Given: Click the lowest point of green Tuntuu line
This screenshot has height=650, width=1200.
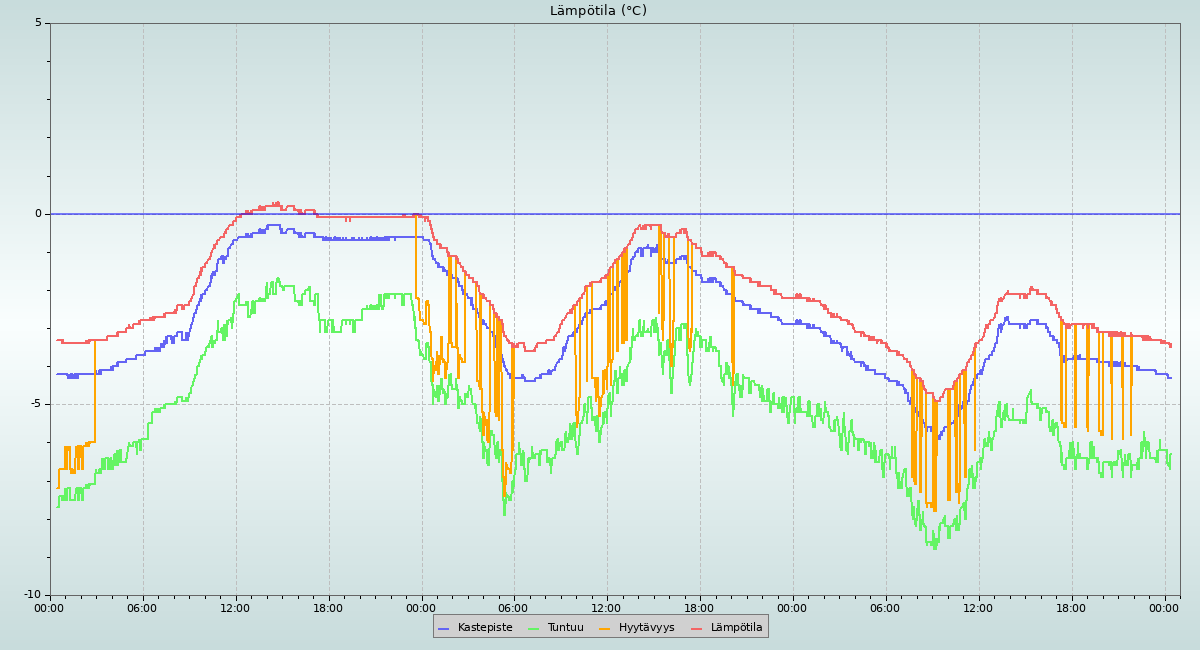Looking at the screenshot, I should [935, 548].
